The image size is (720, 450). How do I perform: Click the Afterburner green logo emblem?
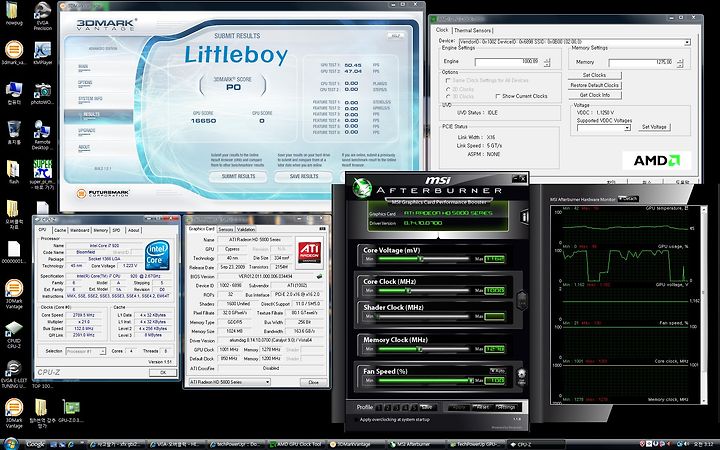coord(362,187)
